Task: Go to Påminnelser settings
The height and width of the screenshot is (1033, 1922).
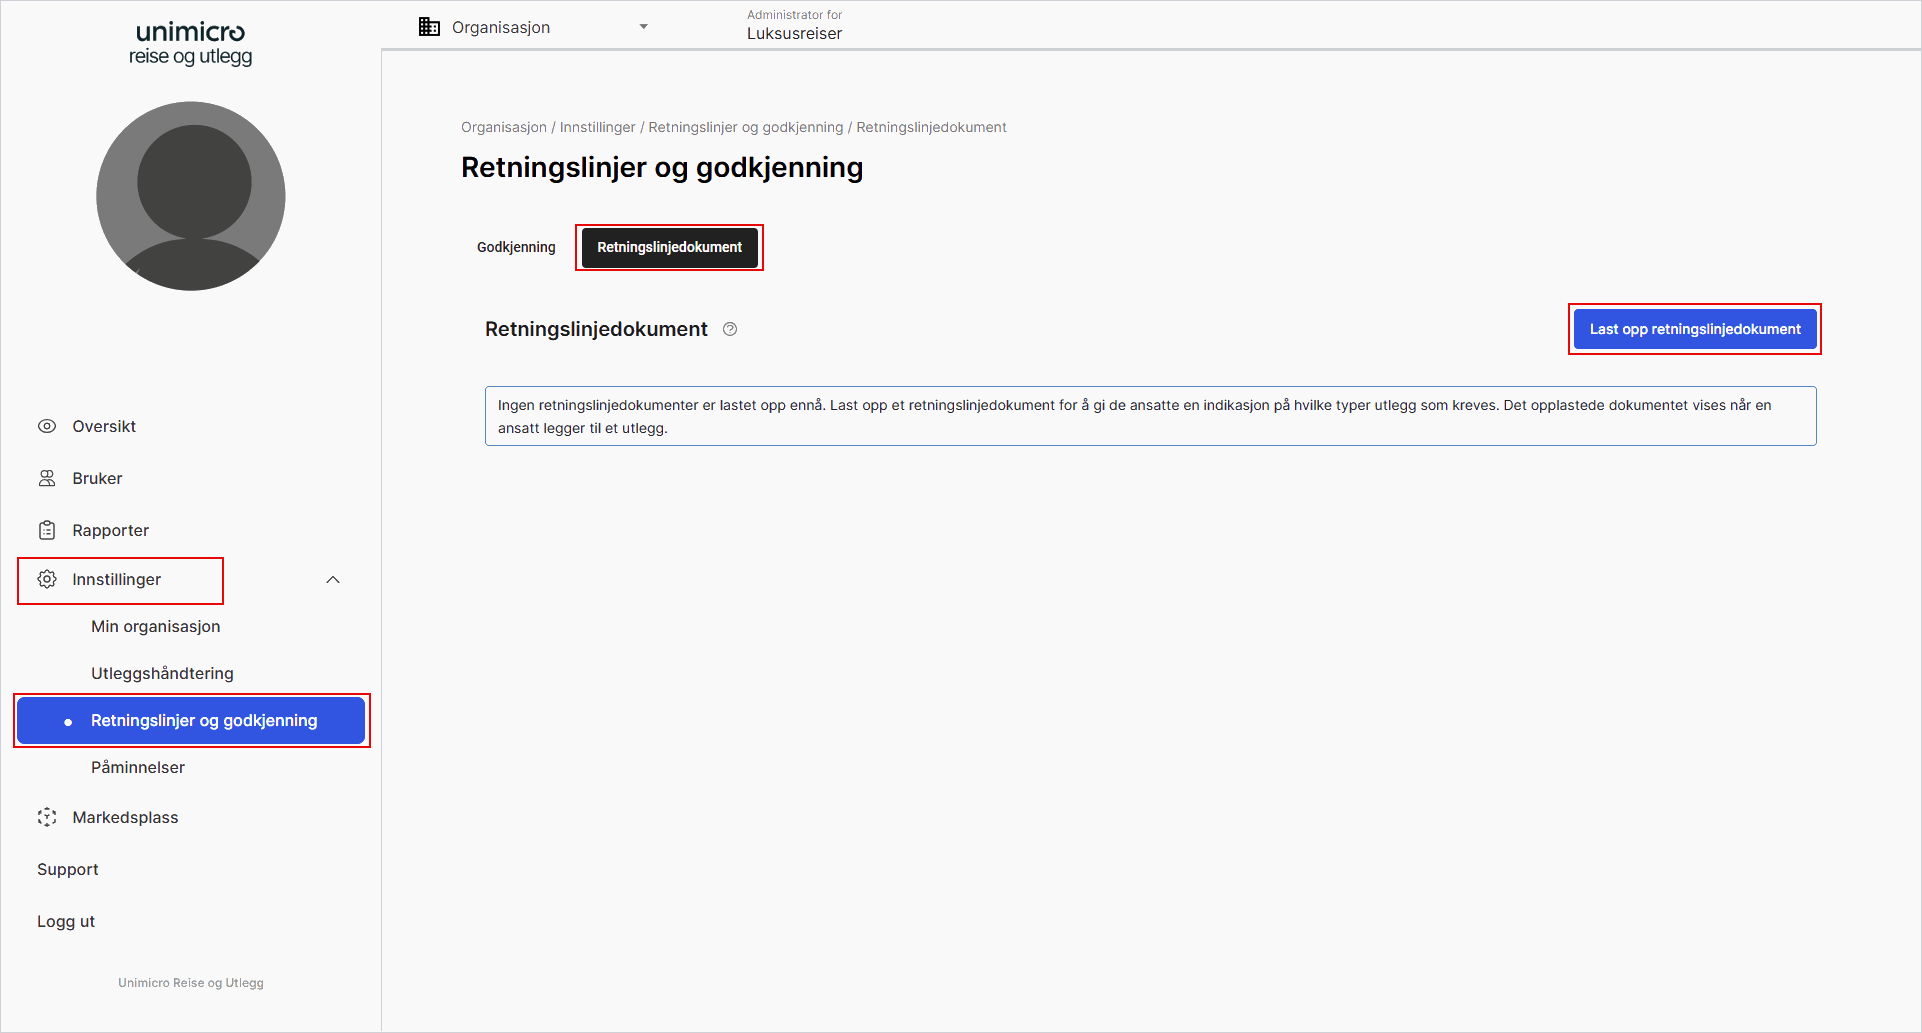Action: click(137, 767)
